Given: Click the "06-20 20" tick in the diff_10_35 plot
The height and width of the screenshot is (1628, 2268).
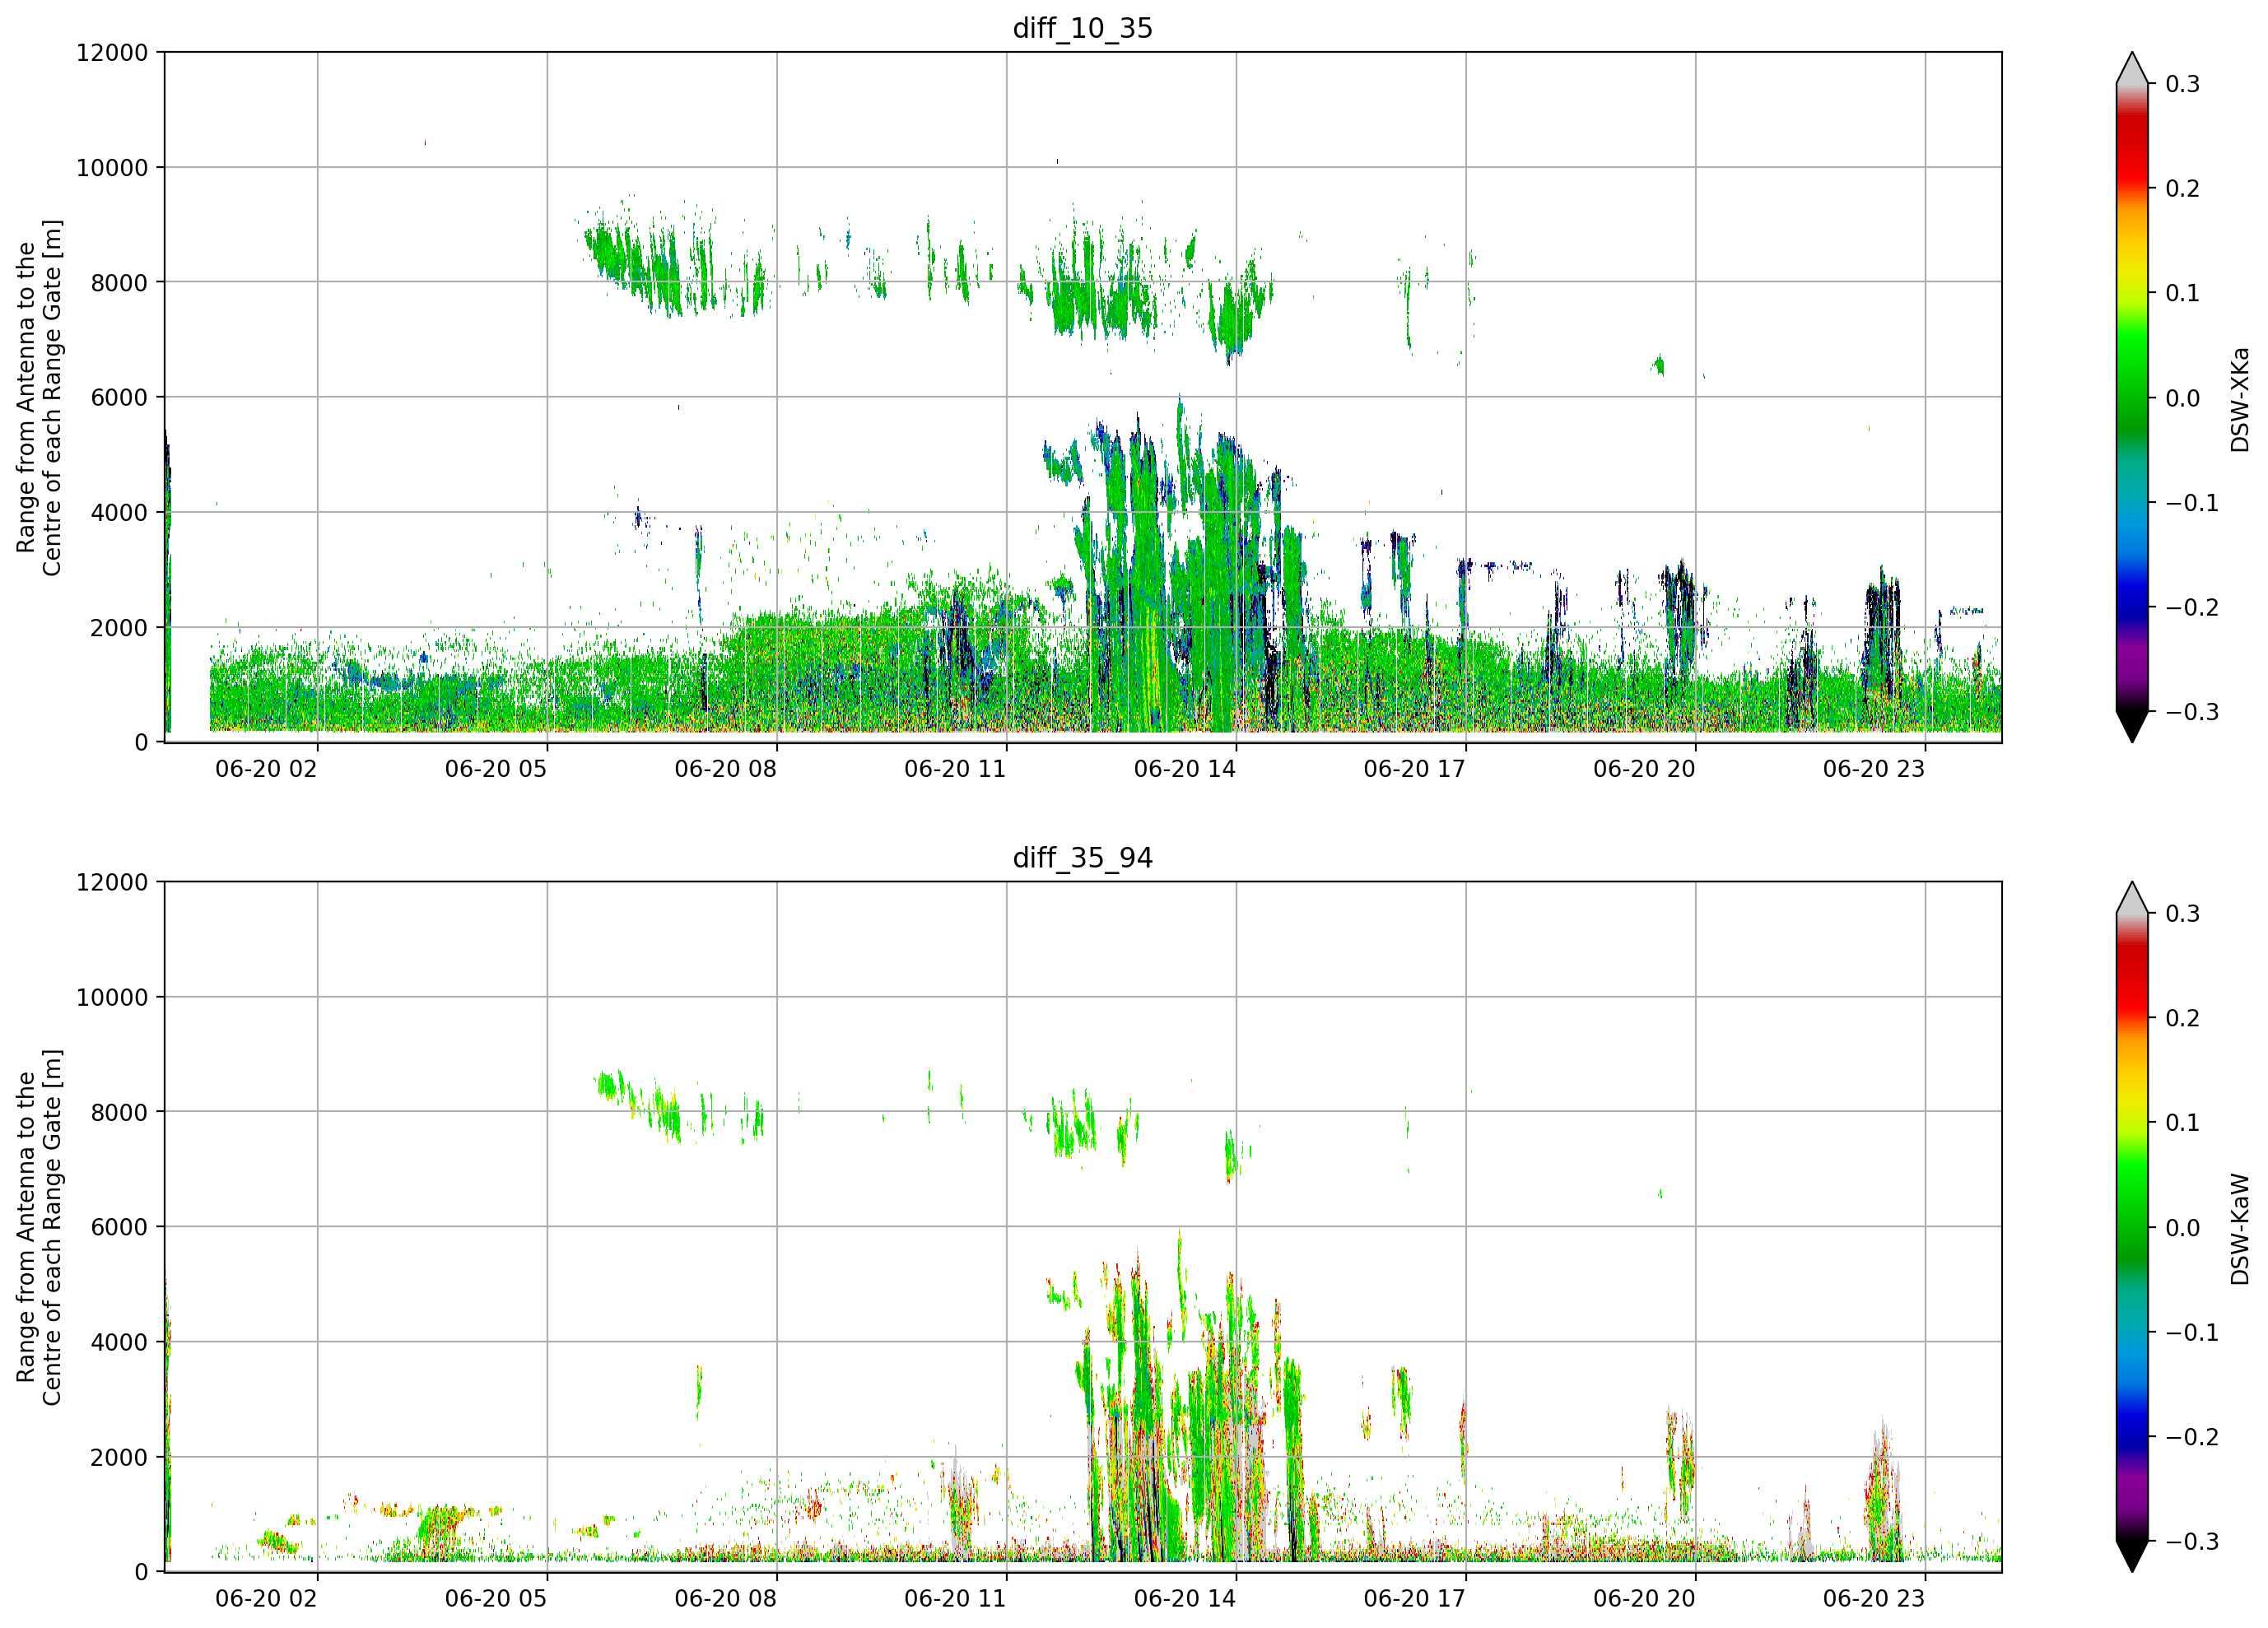Looking at the screenshot, I should pyautogui.click(x=1644, y=769).
